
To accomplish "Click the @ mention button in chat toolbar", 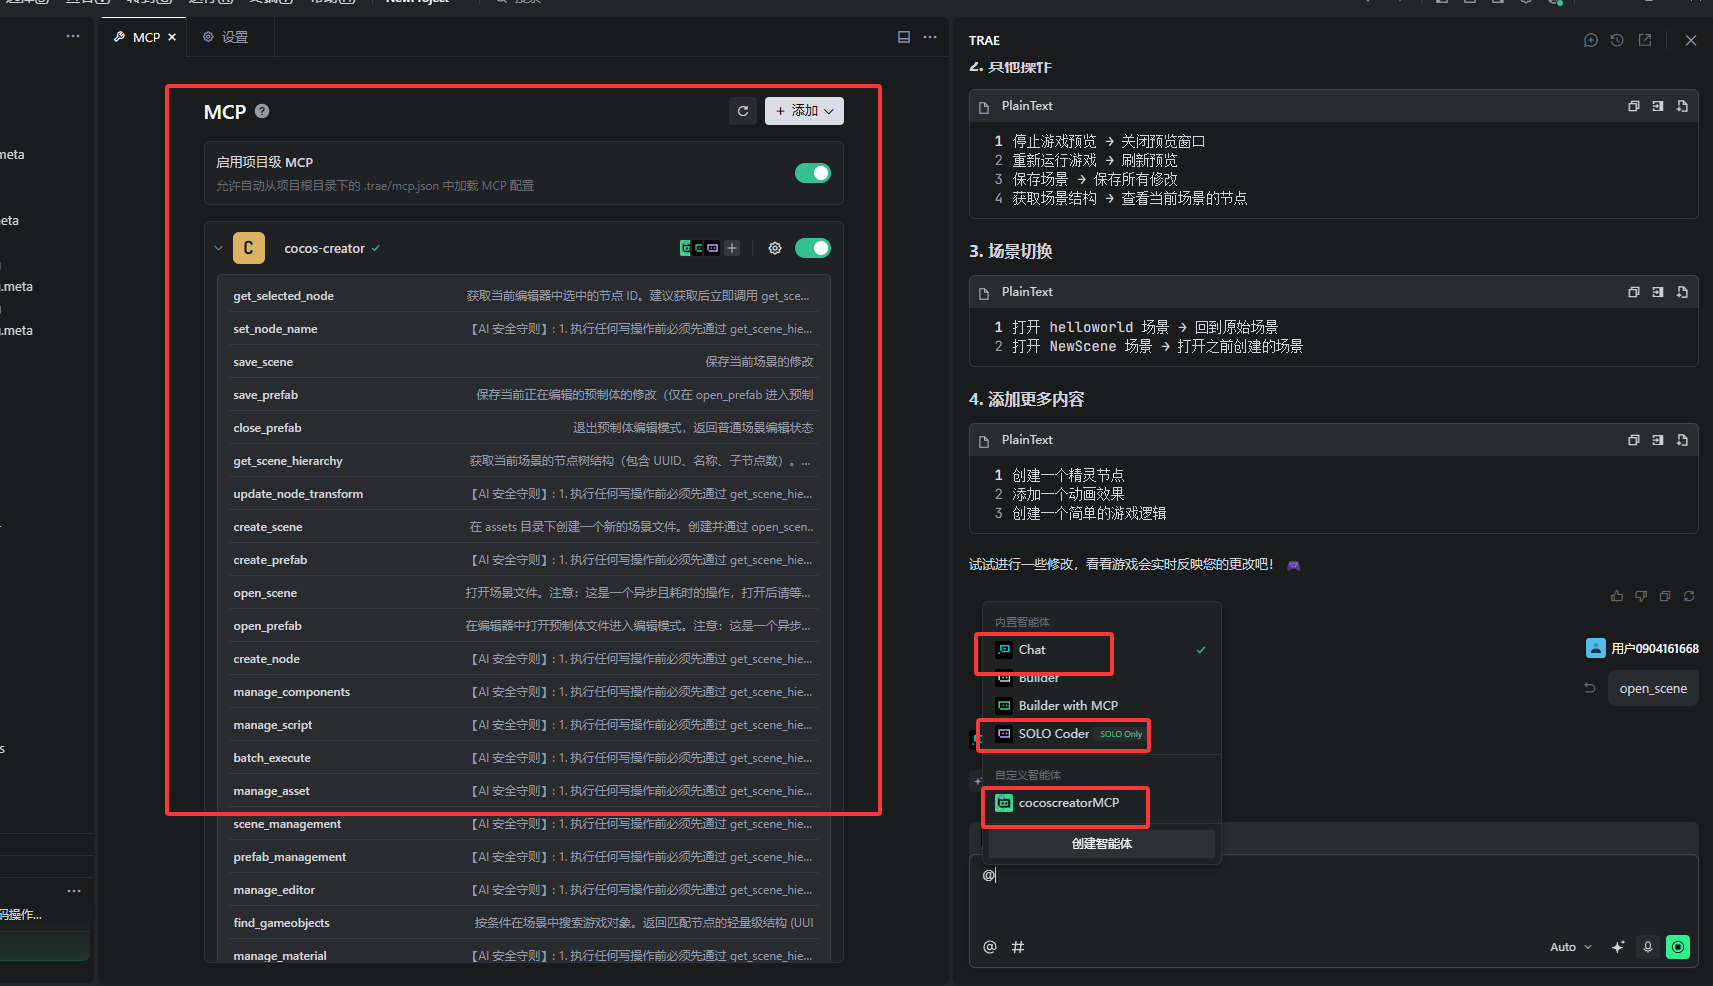I will [990, 947].
